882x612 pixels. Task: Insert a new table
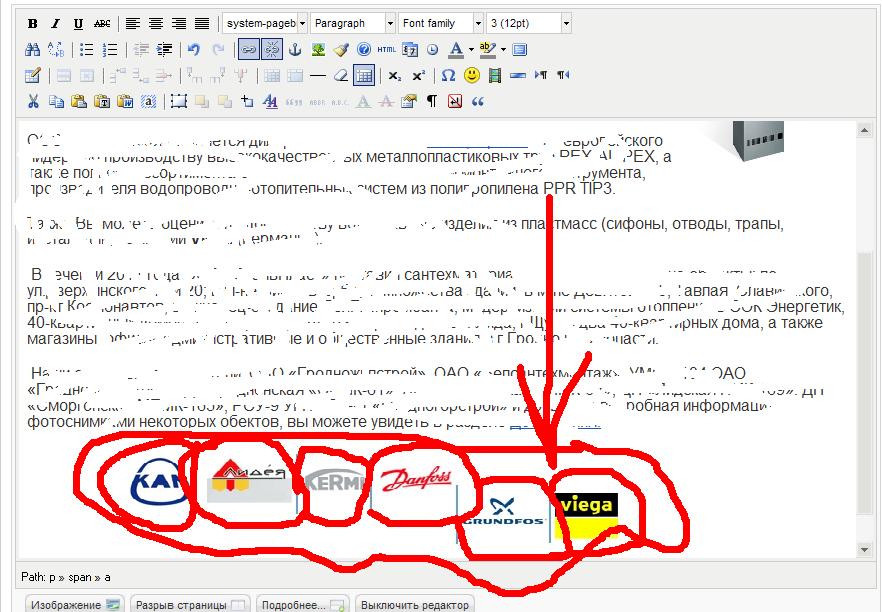(33, 75)
